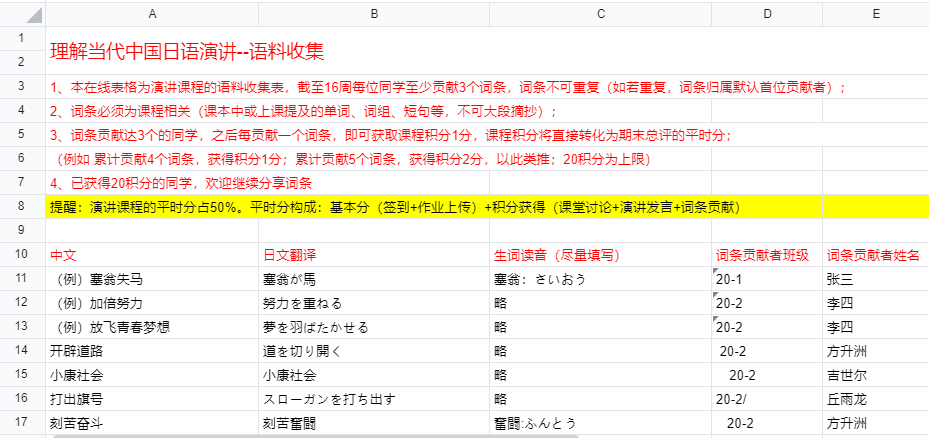Click the cell 张三
The width and height of the screenshot is (929, 438).
point(876,279)
